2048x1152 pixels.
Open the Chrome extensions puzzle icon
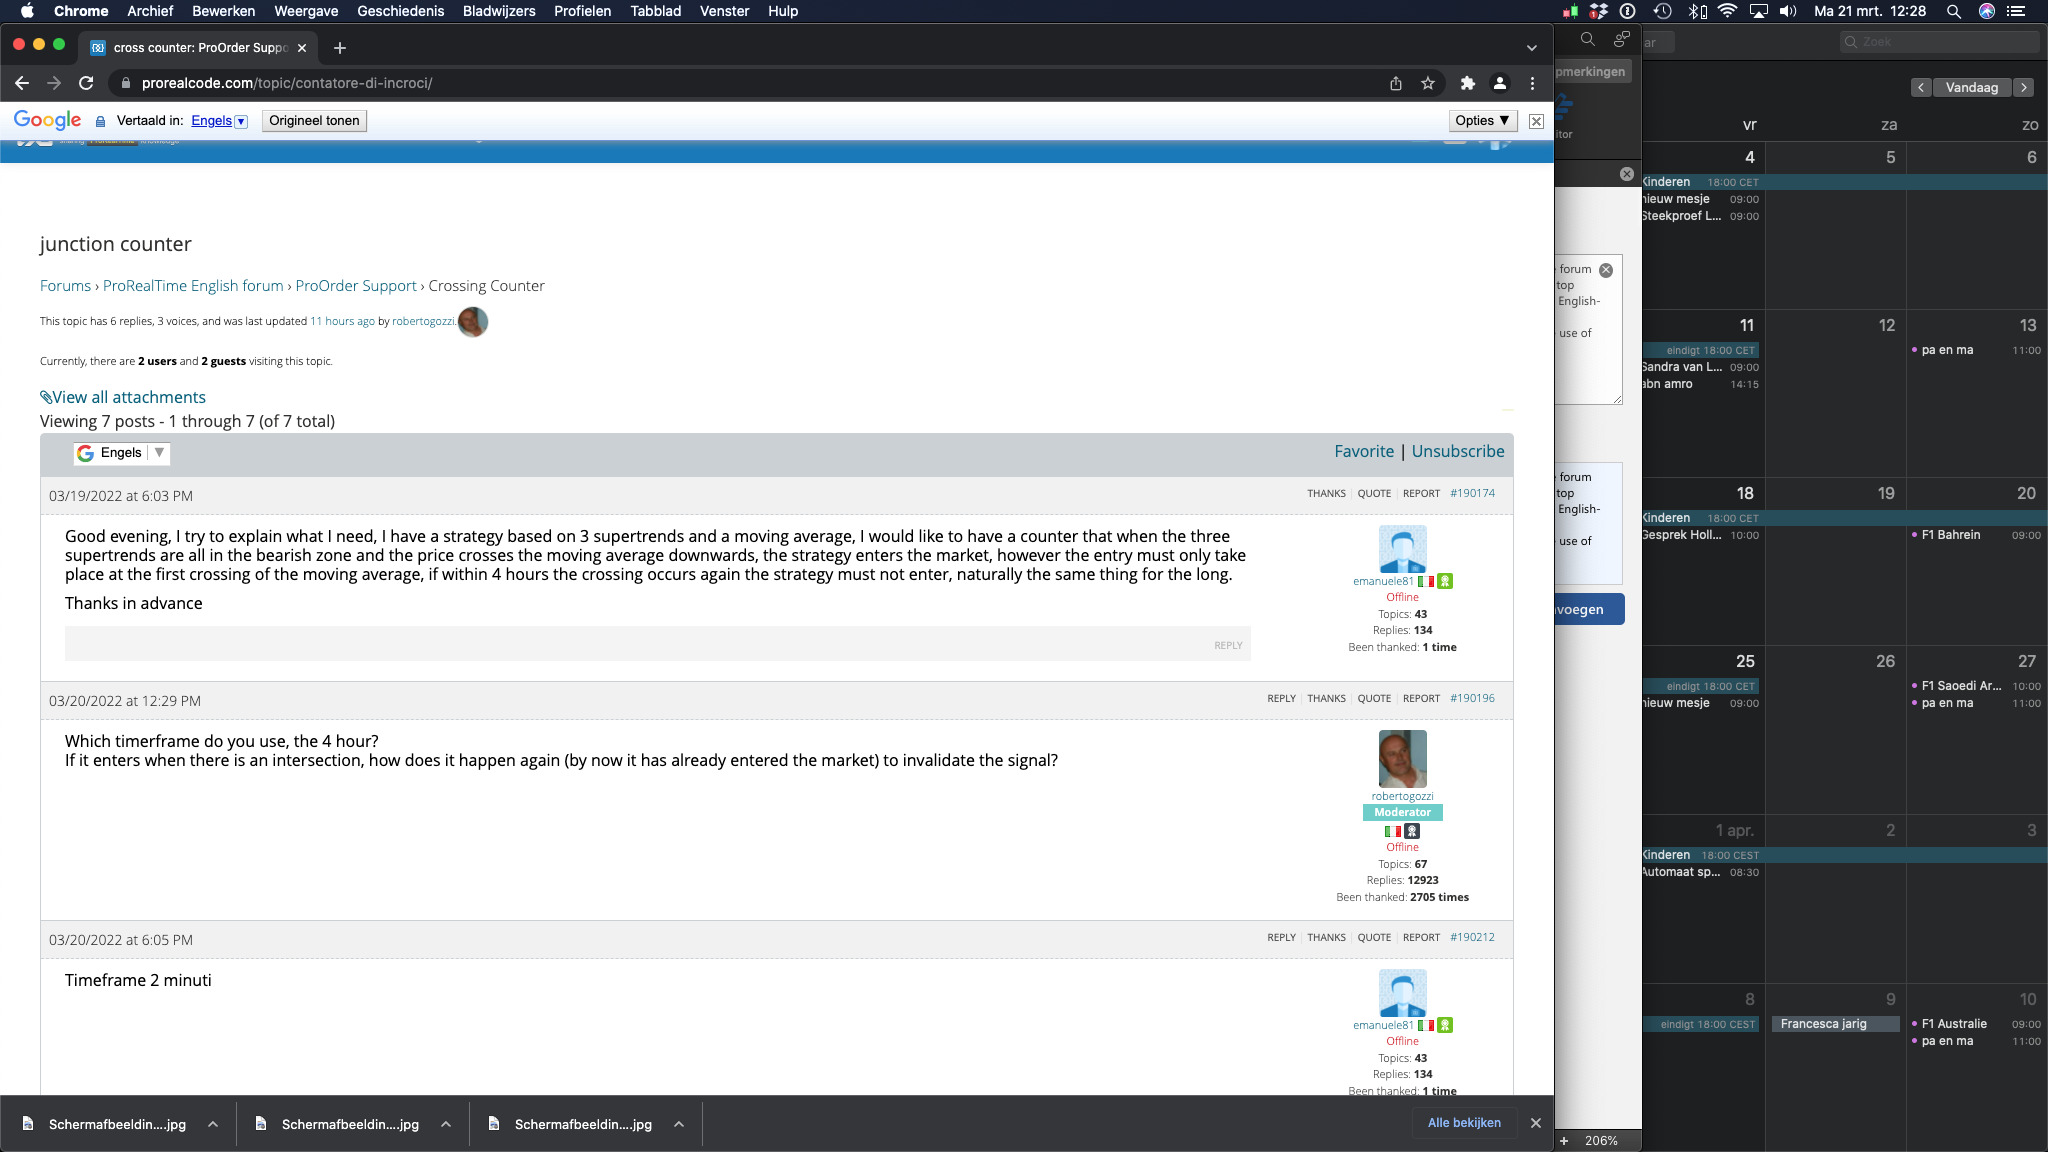[x=1467, y=83]
